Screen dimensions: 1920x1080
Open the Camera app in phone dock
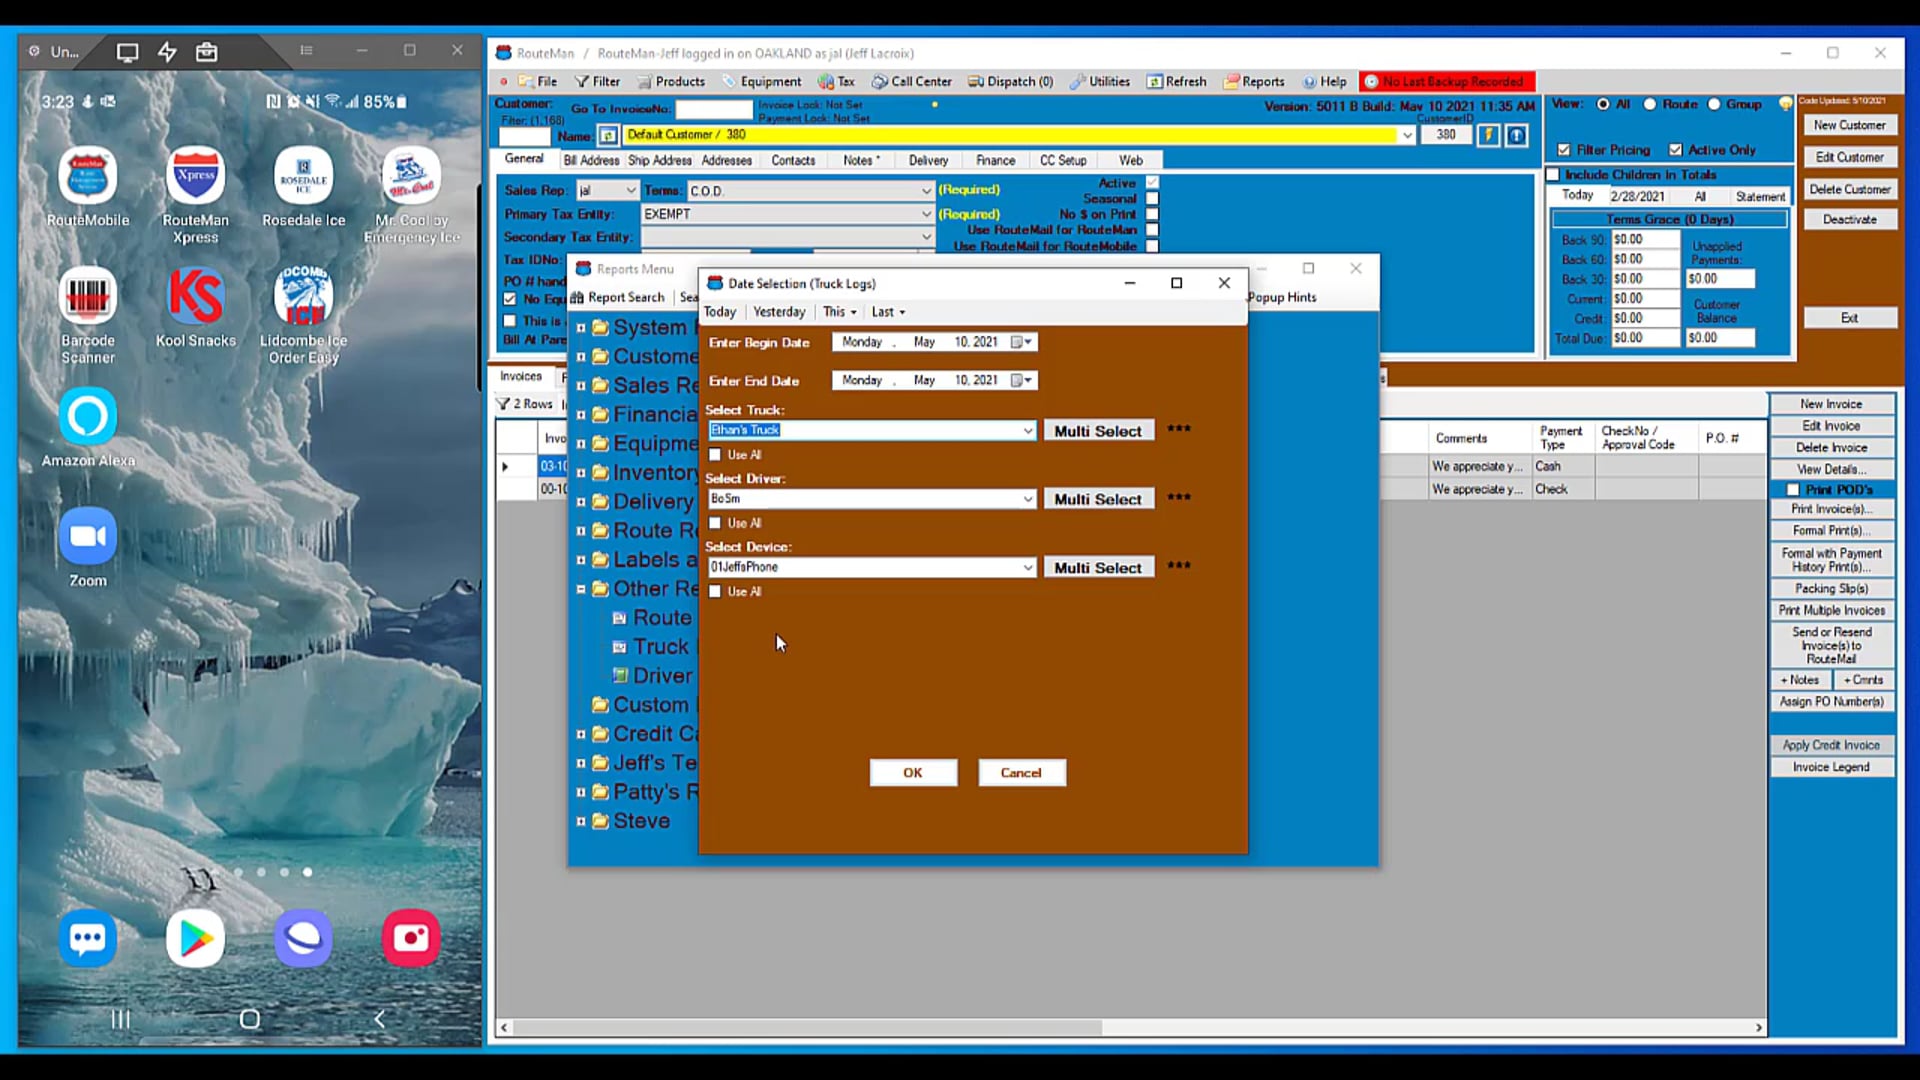pos(411,938)
